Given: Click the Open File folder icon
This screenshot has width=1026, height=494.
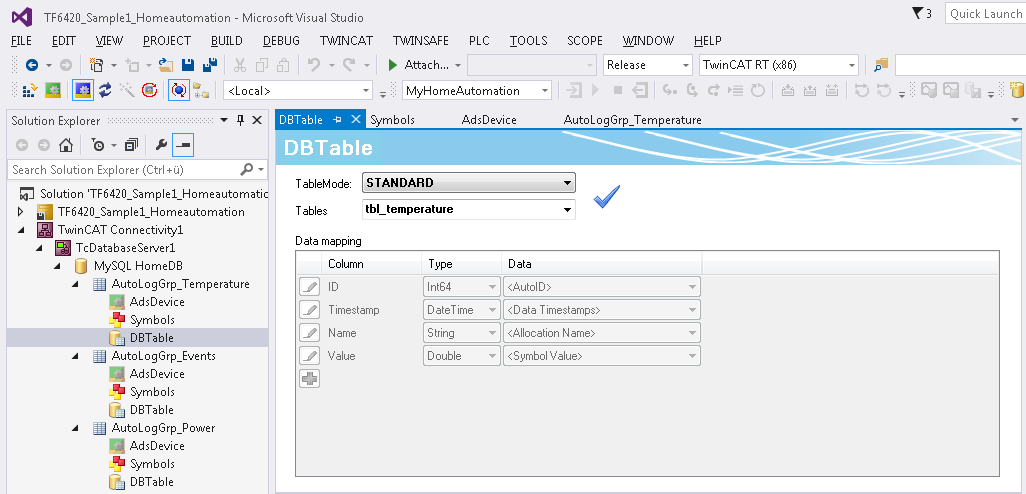Looking at the screenshot, I should pyautogui.click(x=166, y=65).
